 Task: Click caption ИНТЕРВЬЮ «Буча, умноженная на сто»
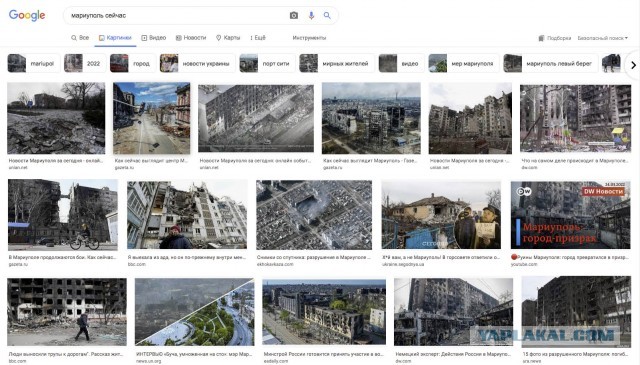(194, 354)
